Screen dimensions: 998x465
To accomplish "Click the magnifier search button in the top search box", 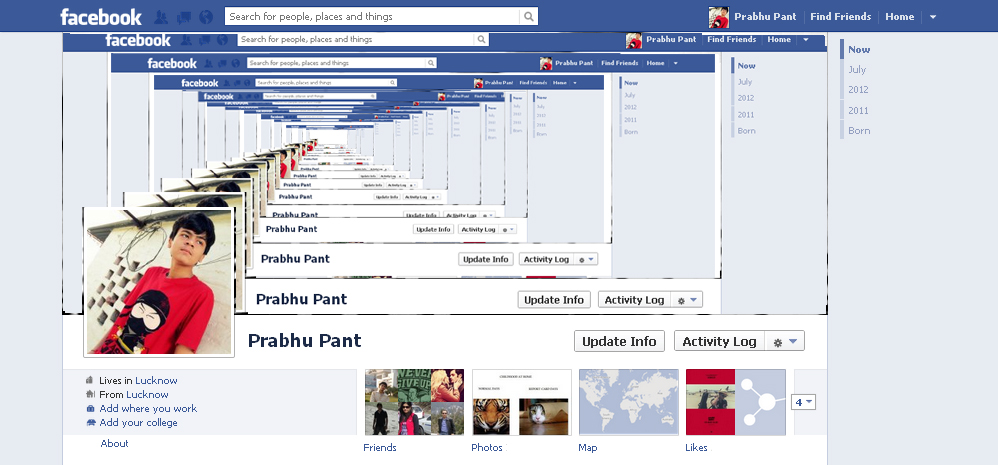I will 528,17.
